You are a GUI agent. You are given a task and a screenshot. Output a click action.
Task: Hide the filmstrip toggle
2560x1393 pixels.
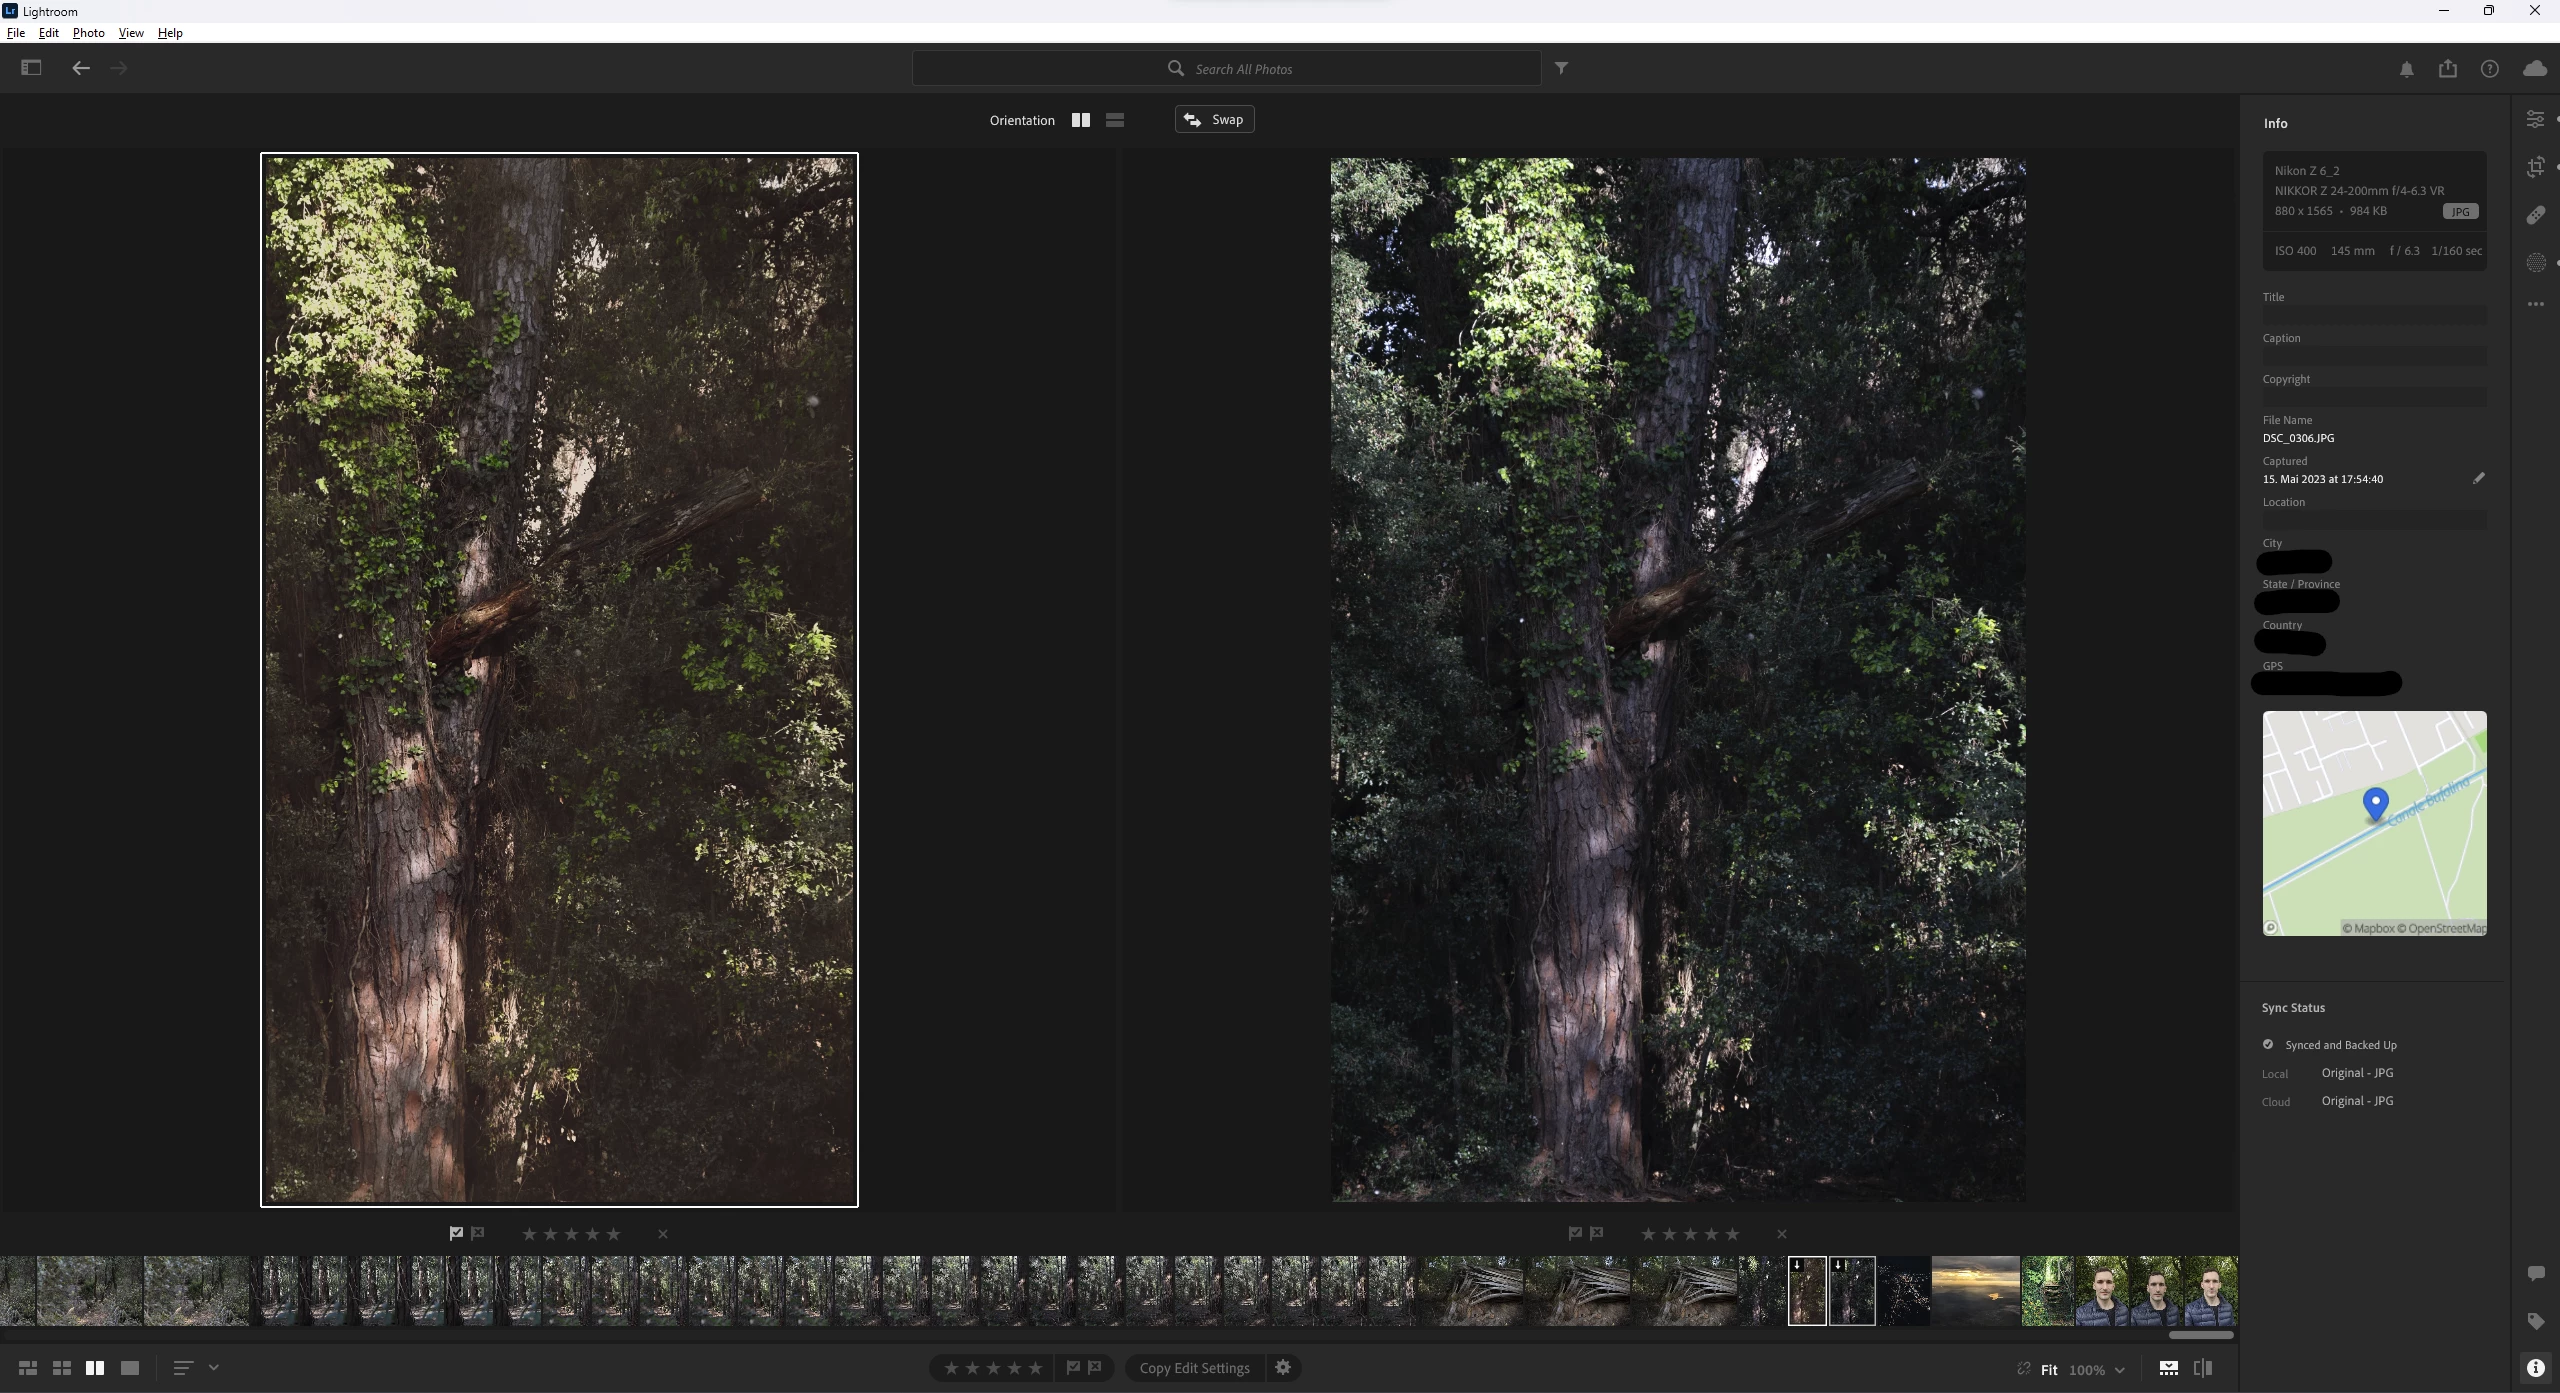[2168, 1368]
